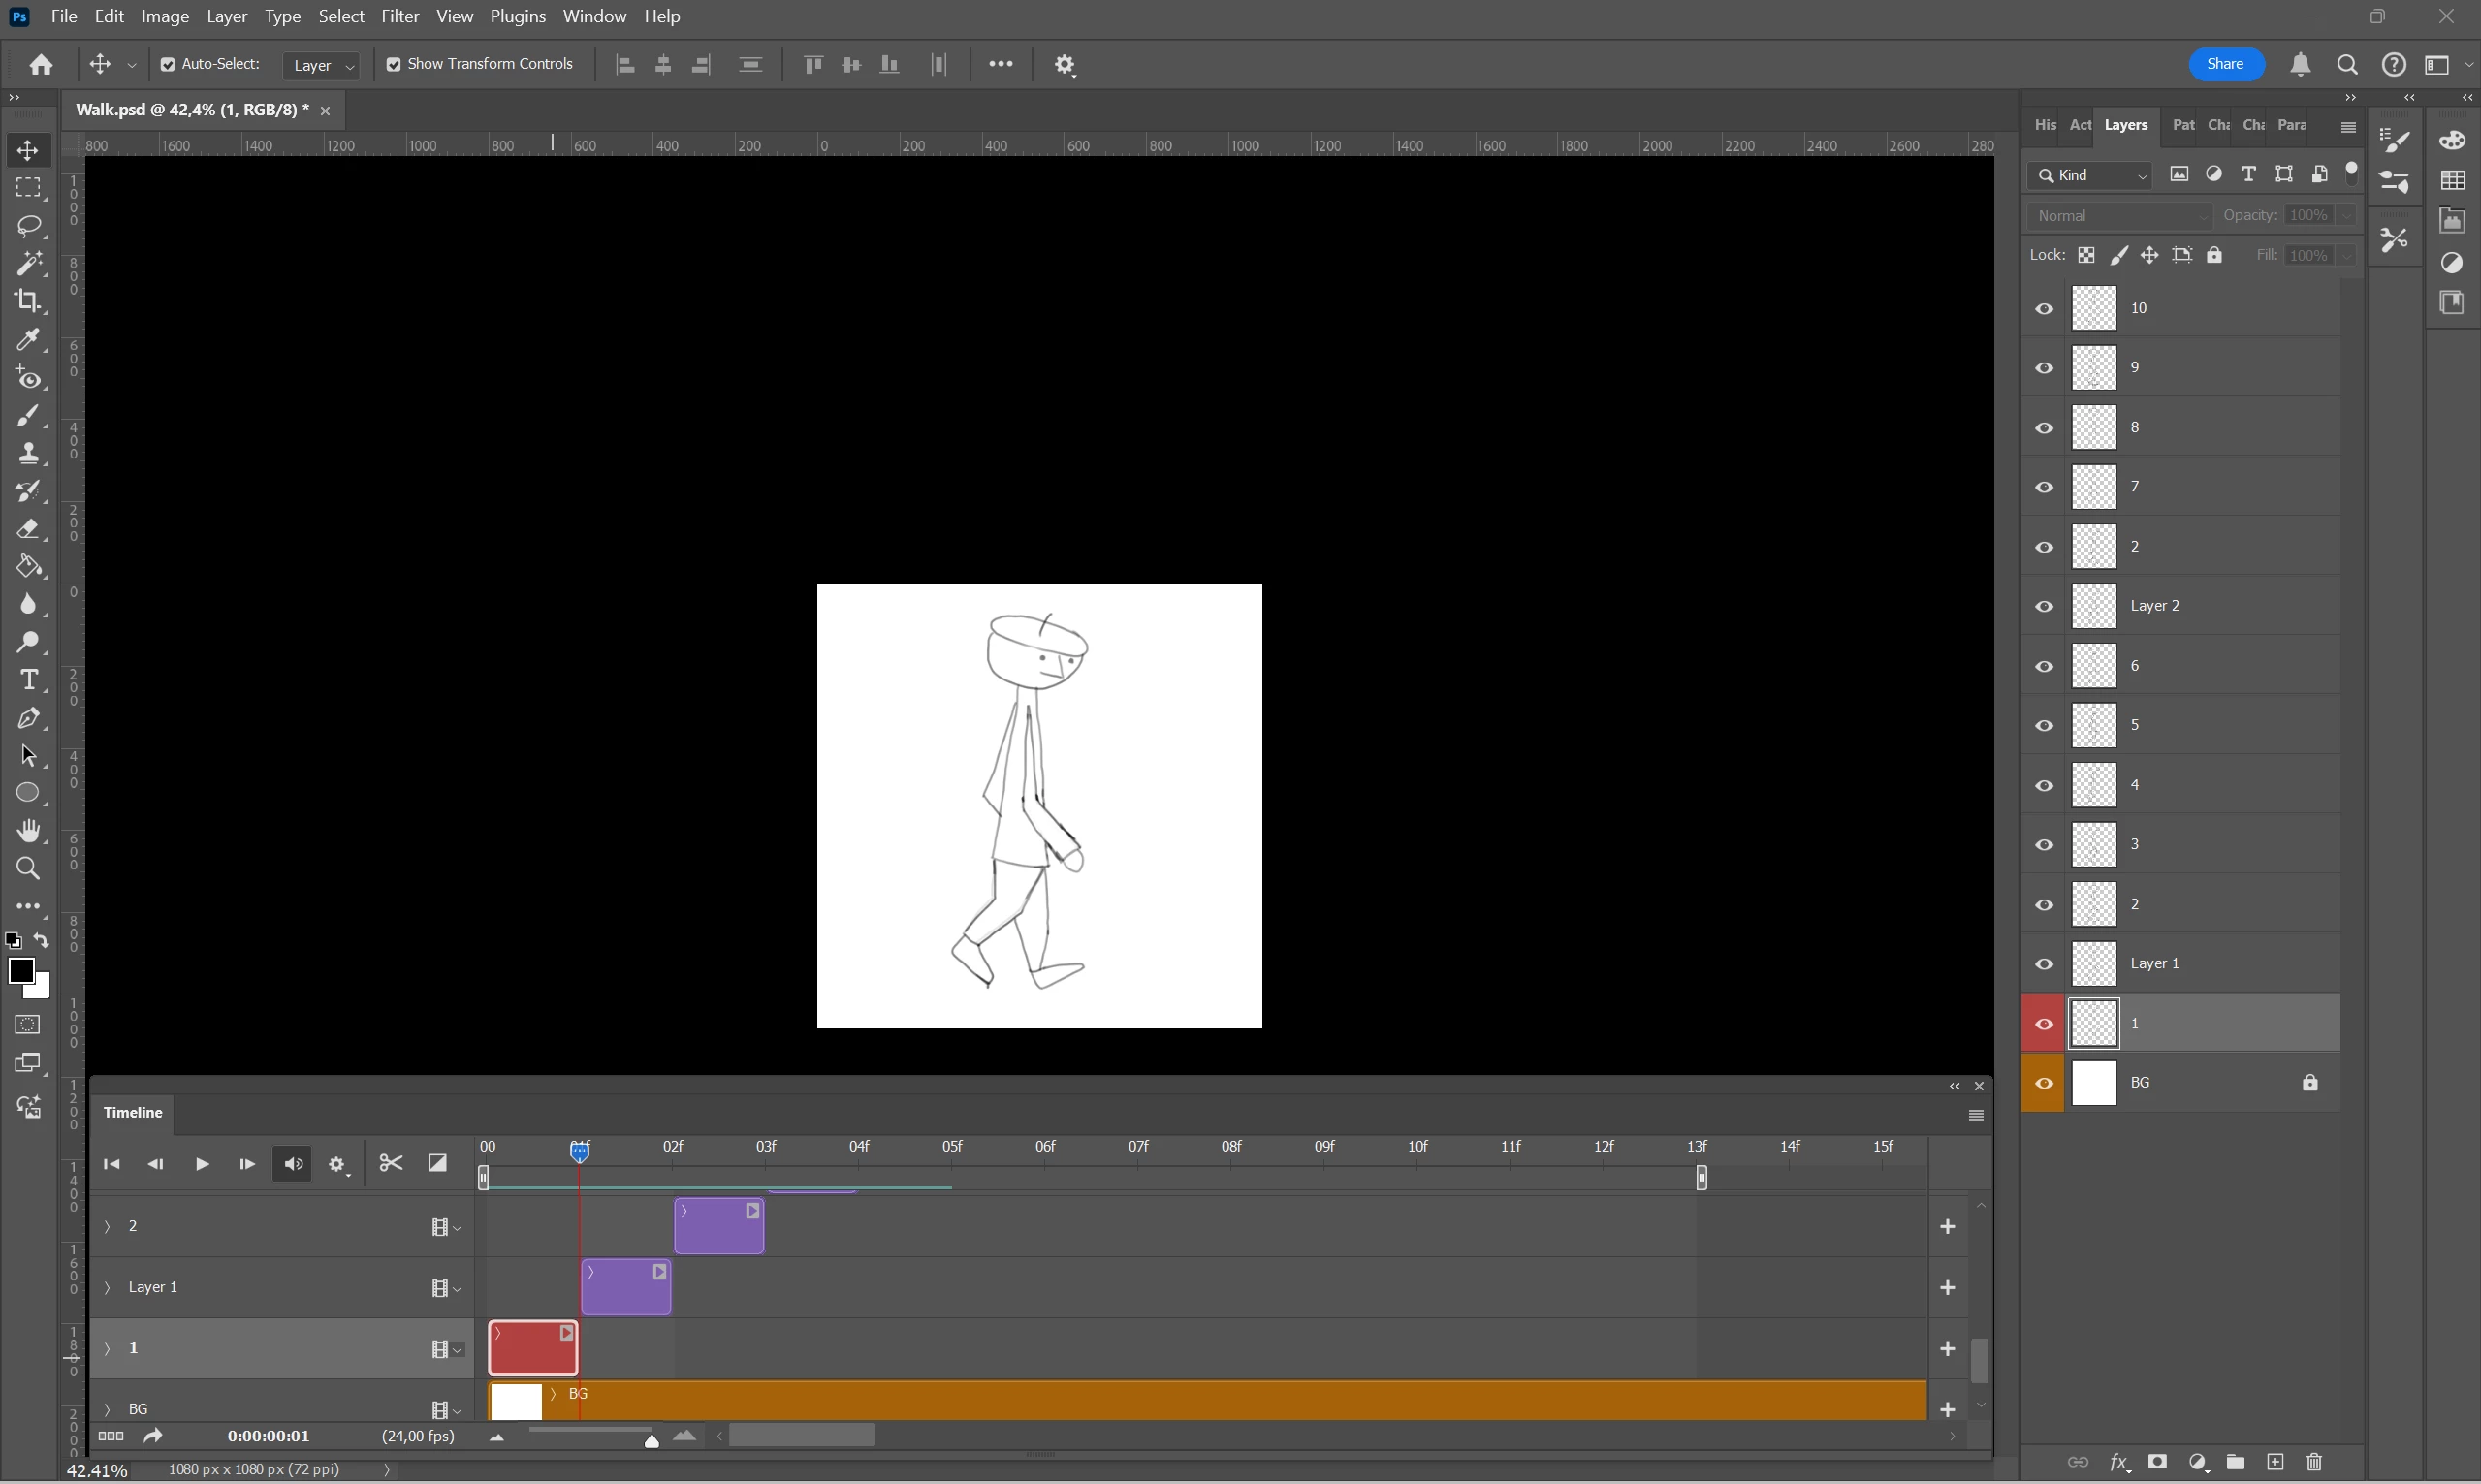Disable Show Transform Controls checkbox
2481x1484 pixels.
(394, 65)
